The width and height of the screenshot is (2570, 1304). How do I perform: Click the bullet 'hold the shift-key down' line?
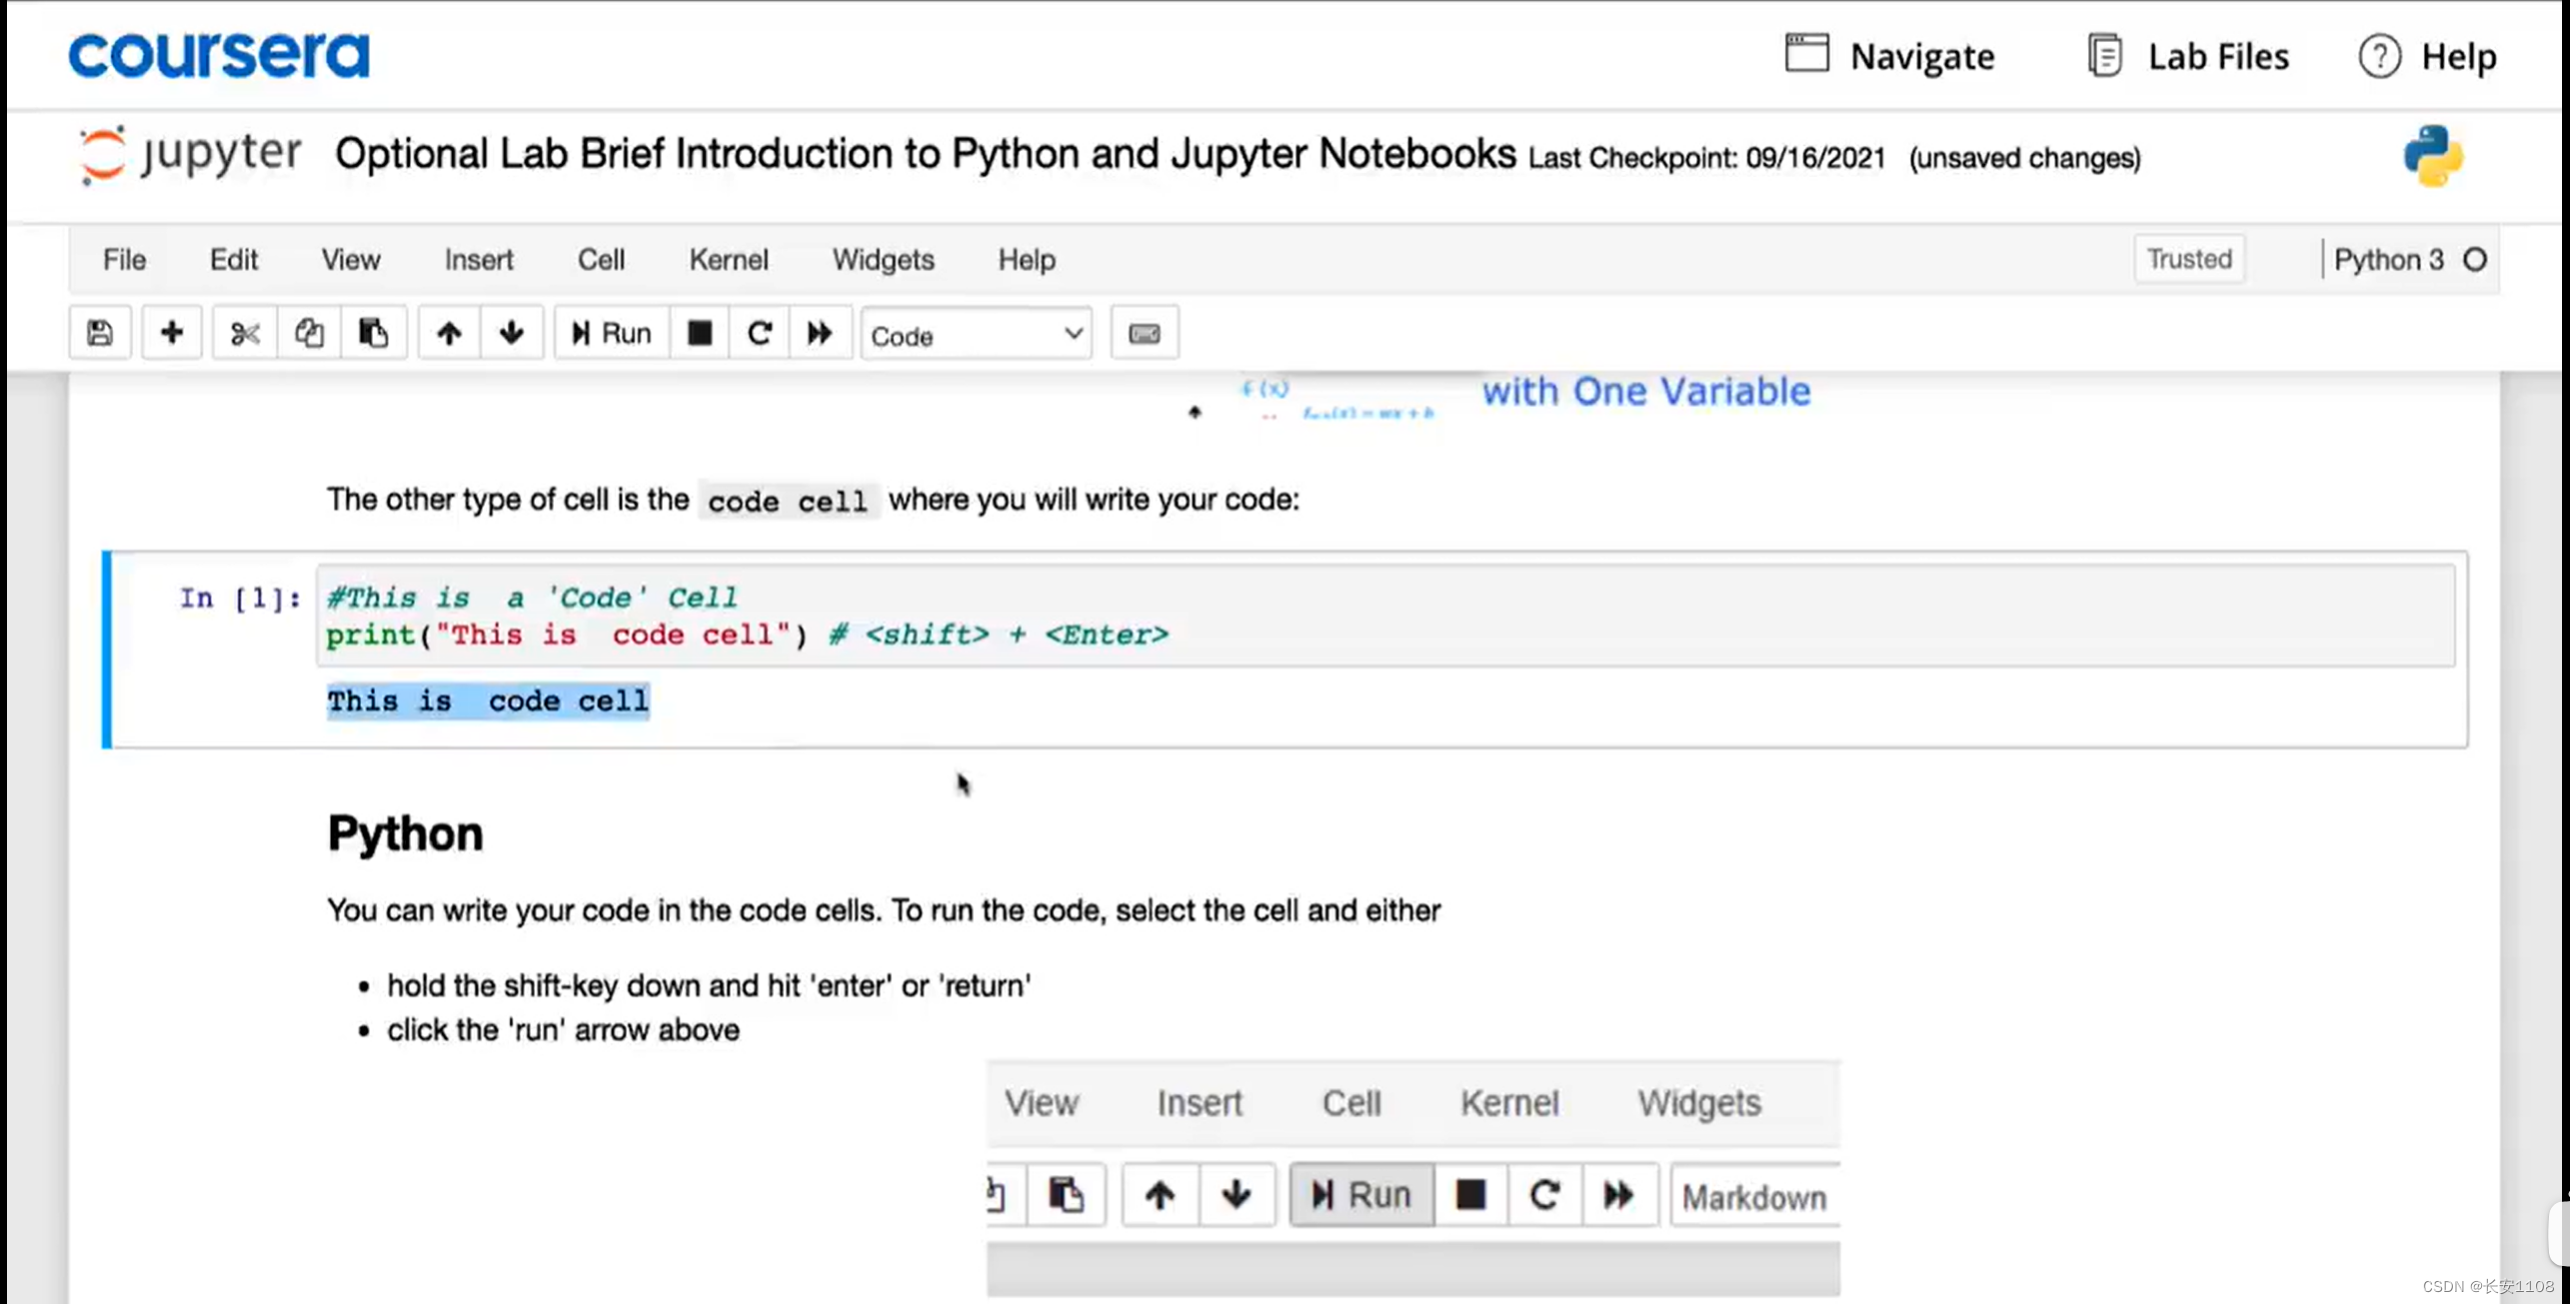click(709, 986)
